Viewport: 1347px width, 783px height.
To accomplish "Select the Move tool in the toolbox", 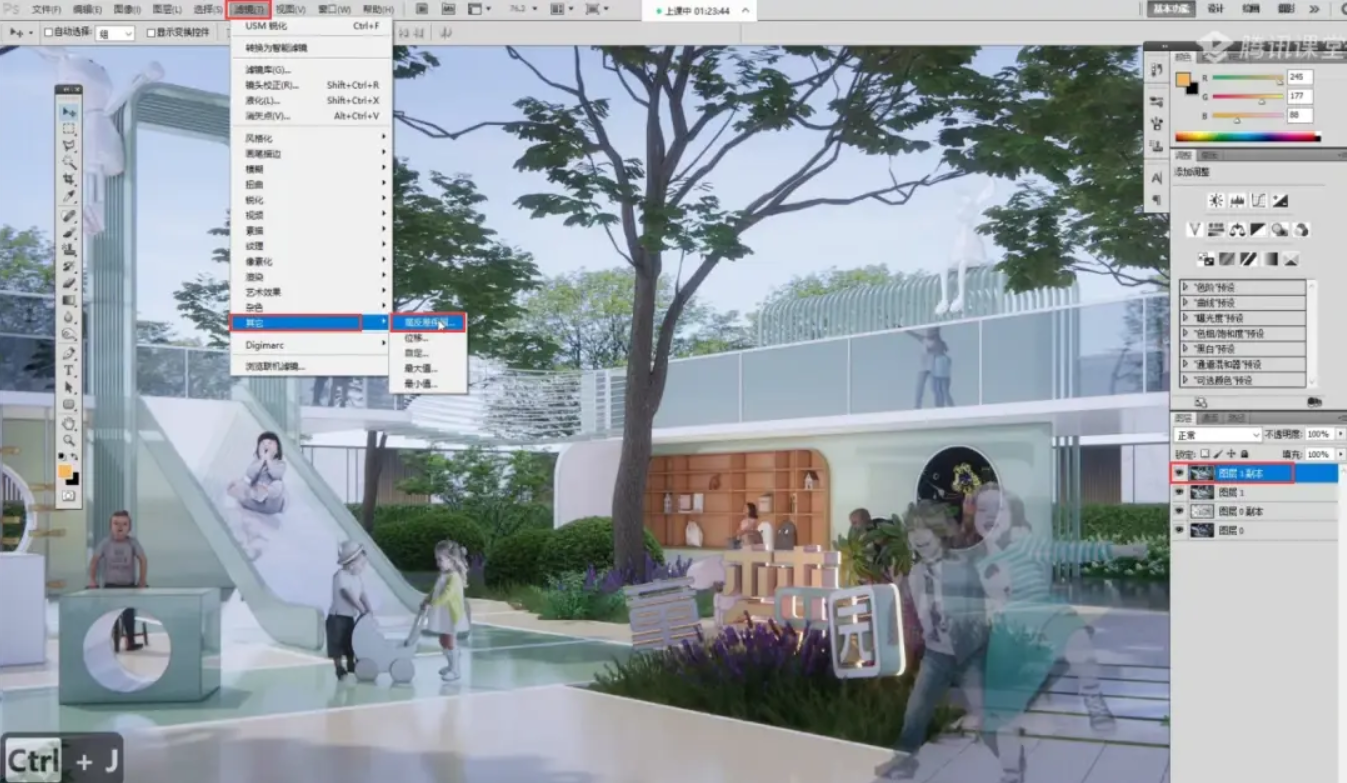I will [x=69, y=113].
